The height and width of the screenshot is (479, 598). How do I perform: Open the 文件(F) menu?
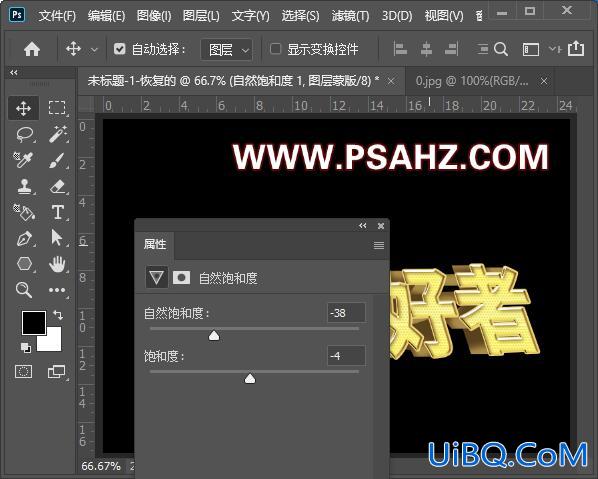[57, 16]
